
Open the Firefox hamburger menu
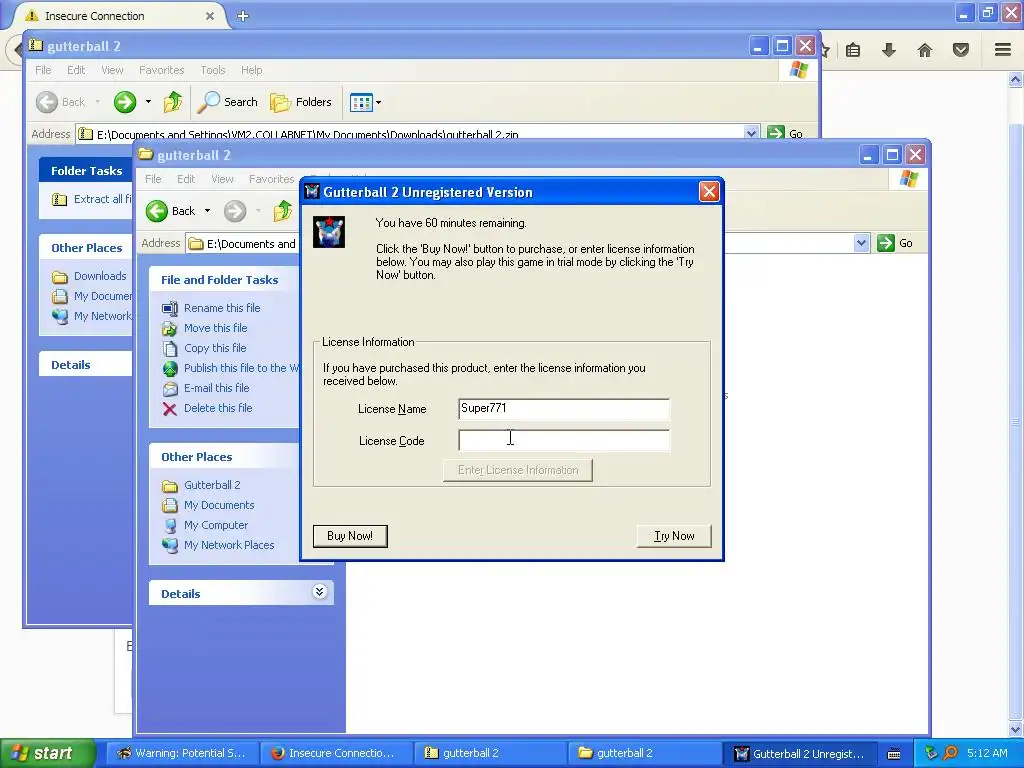1003,50
